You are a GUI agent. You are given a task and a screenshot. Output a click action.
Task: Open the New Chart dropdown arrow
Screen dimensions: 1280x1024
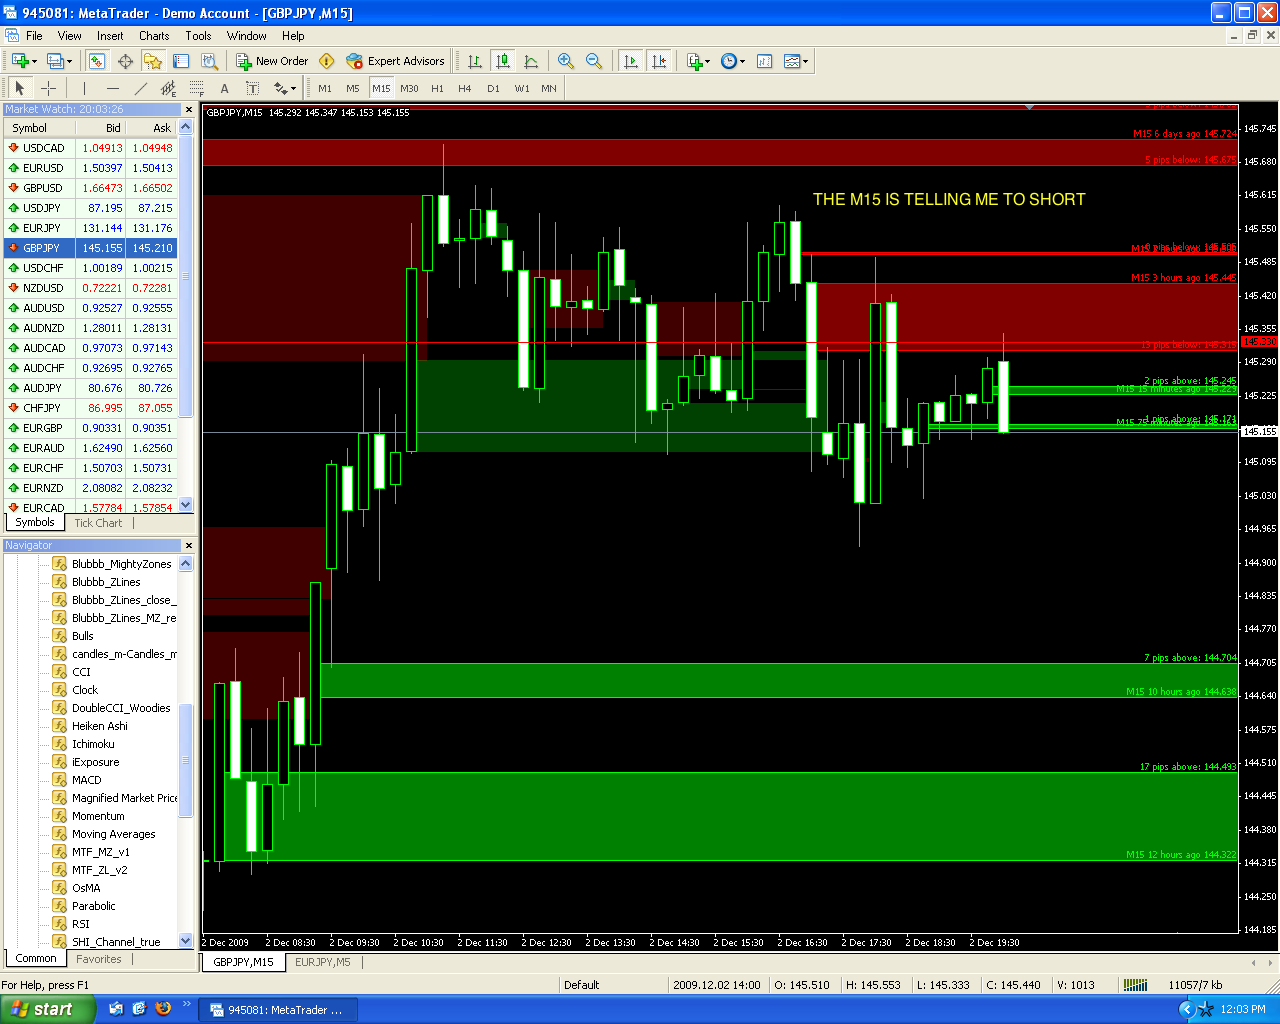click(34, 61)
